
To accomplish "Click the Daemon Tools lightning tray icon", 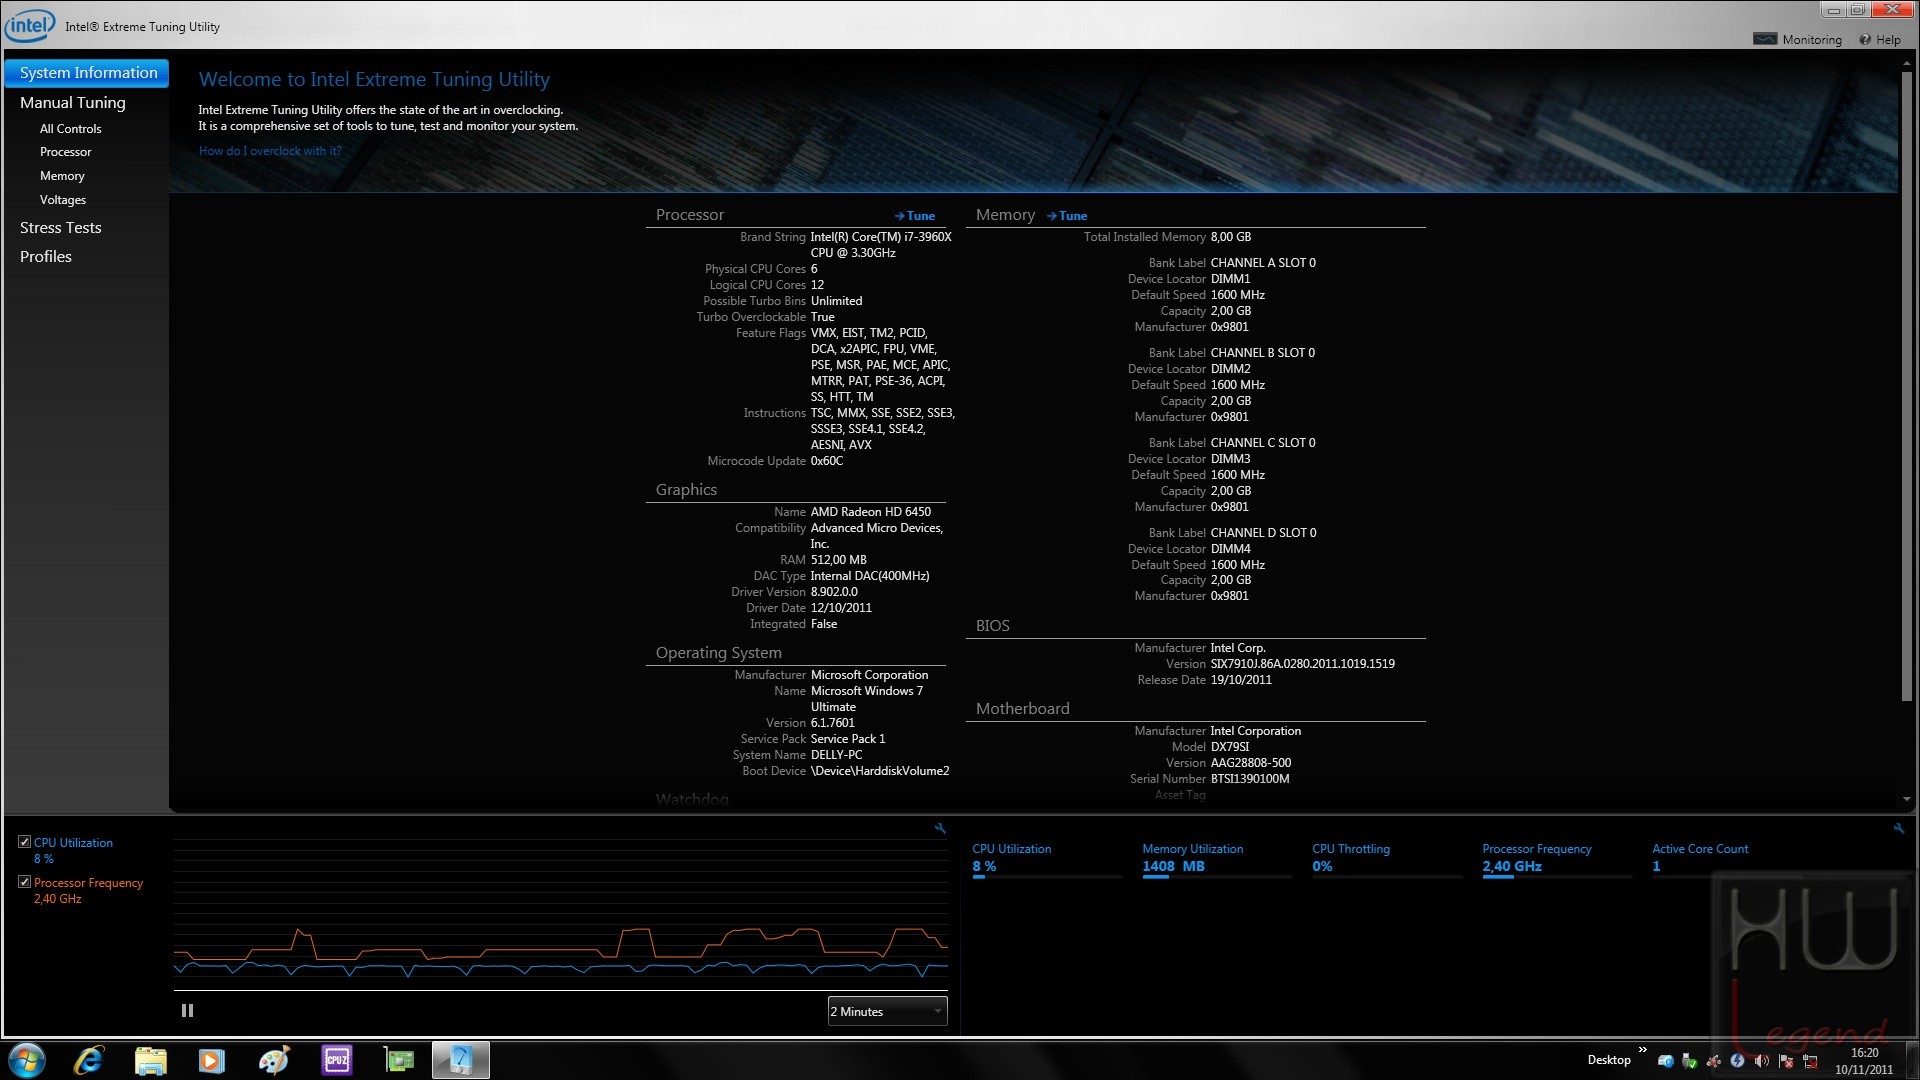I will point(1738,1061).
